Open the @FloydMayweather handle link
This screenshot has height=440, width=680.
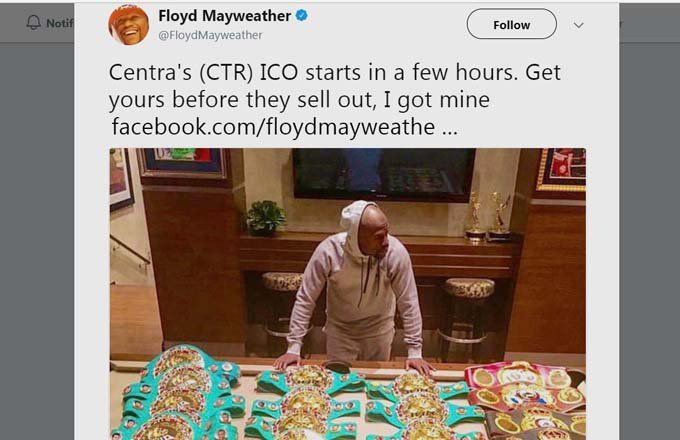[210, 35]
